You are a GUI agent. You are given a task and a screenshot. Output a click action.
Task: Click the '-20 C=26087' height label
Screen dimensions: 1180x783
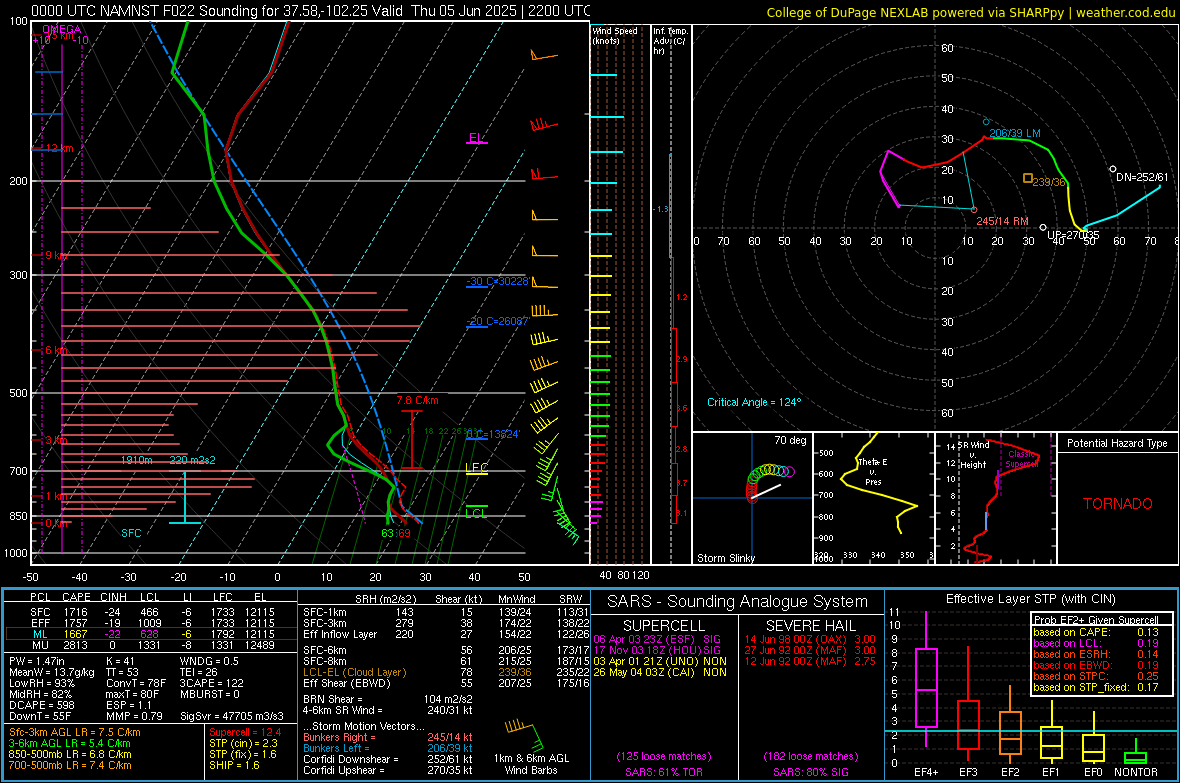[497, 321]
